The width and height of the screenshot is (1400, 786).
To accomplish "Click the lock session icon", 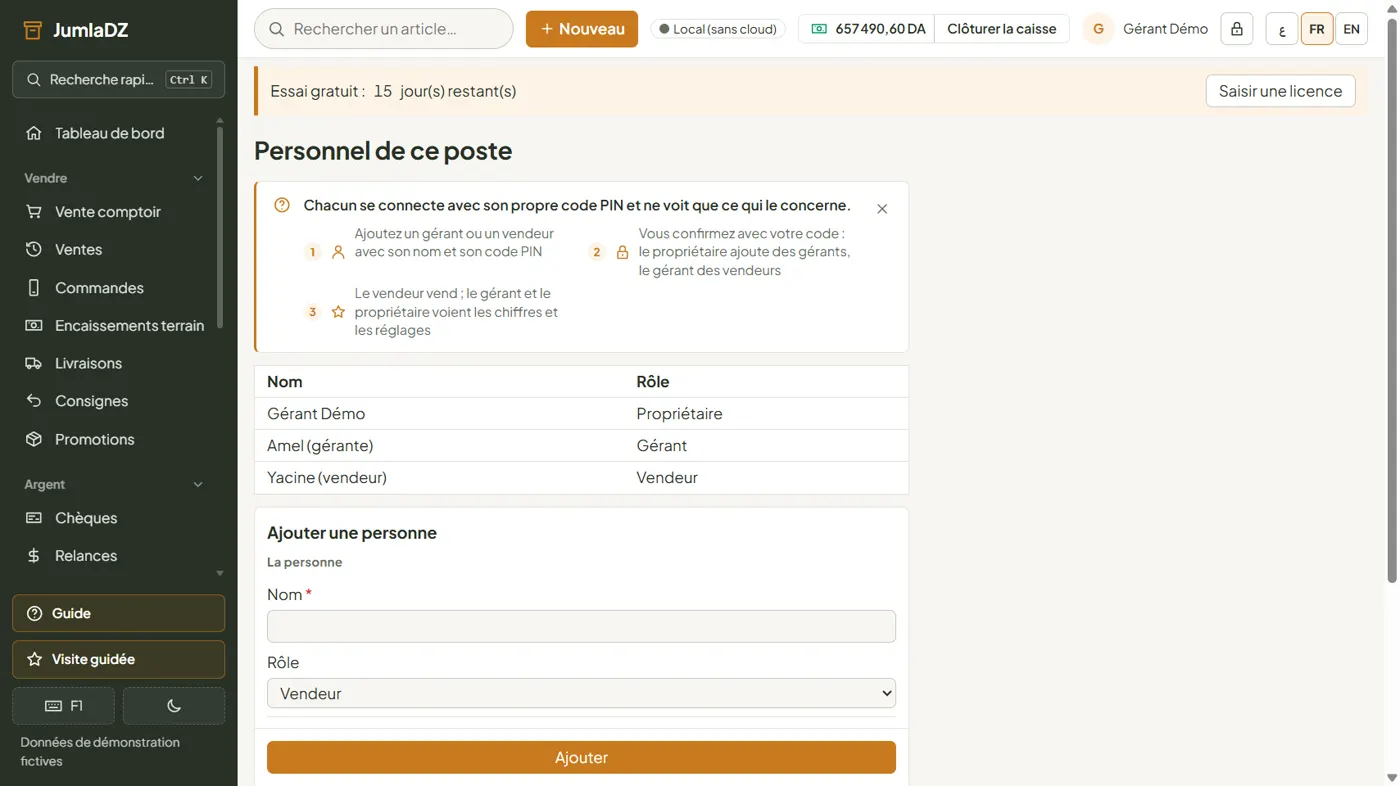I will [1237, 29].
